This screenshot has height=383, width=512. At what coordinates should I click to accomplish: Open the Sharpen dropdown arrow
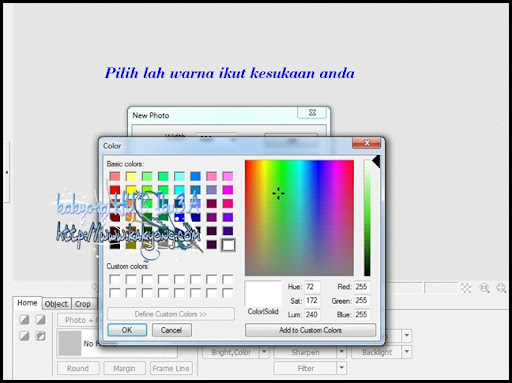click(341, 352)
